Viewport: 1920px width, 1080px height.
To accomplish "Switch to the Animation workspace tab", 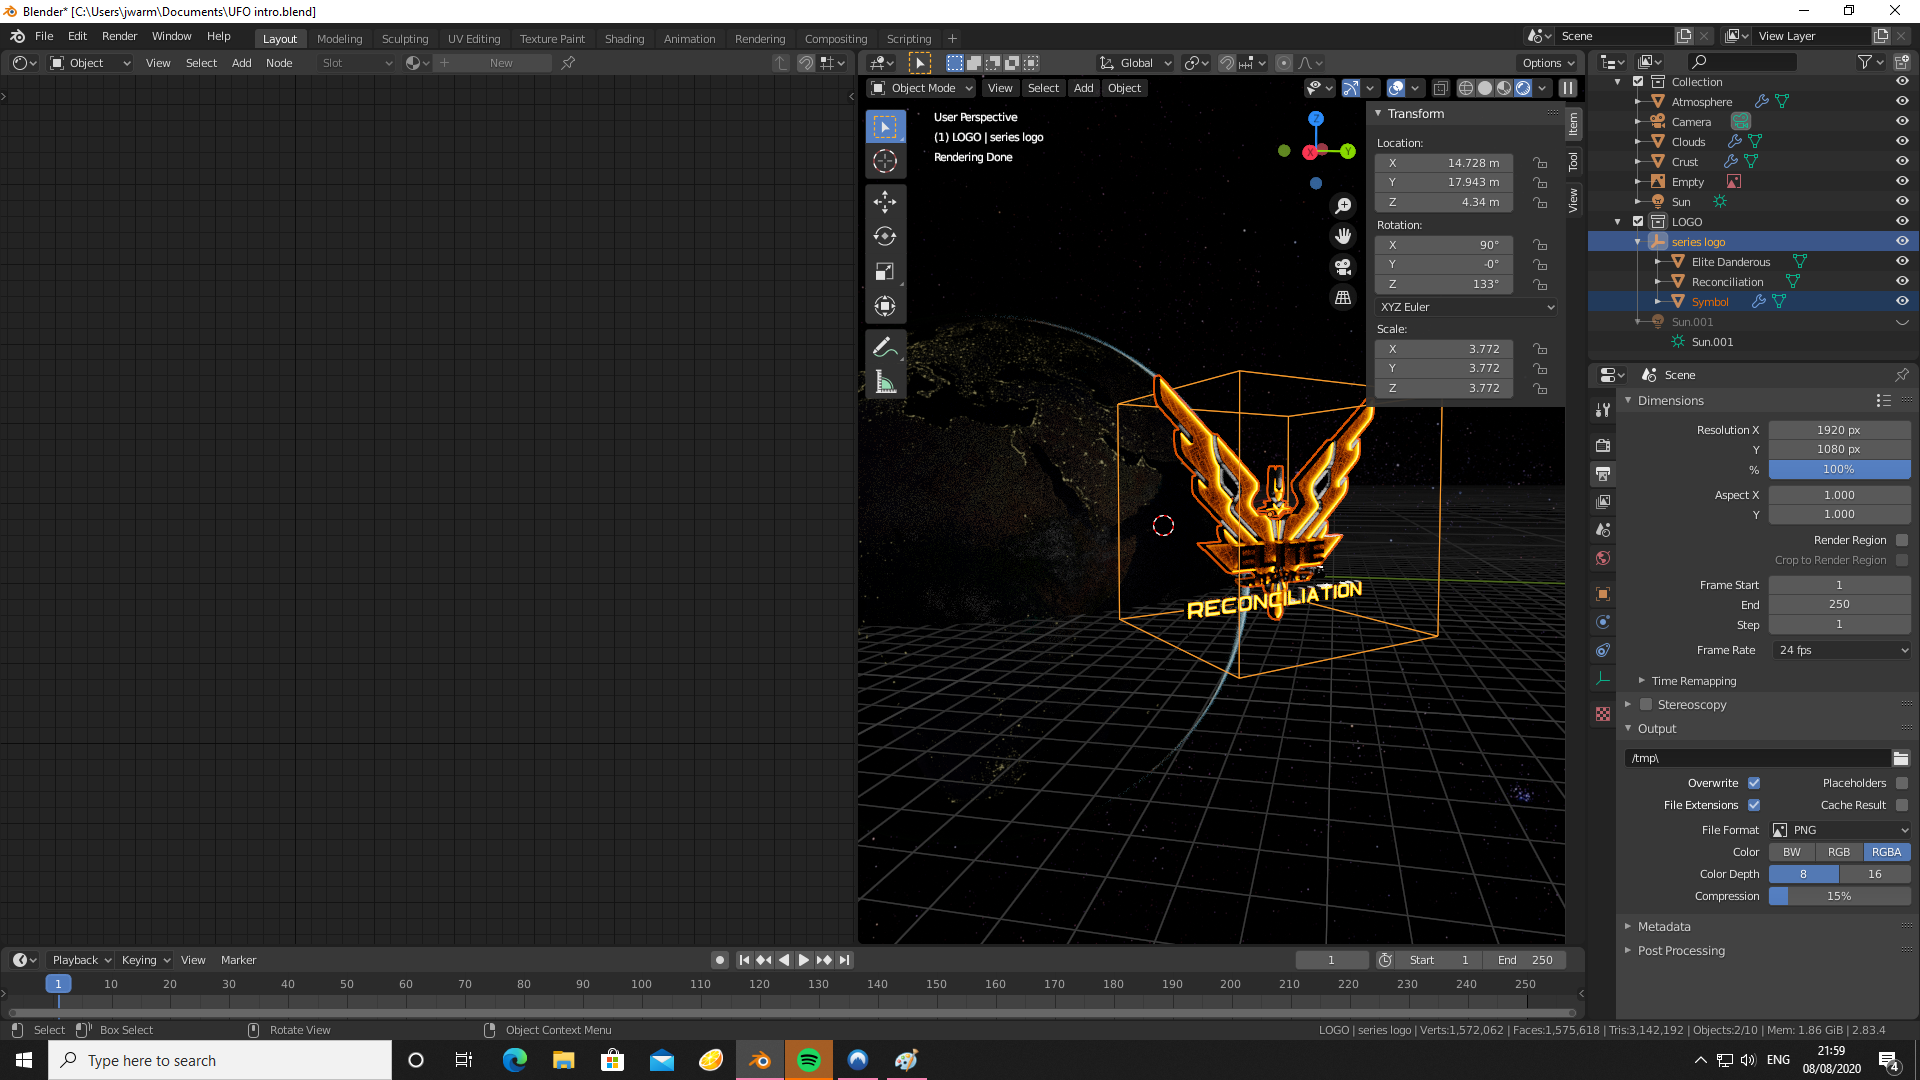I will [x=689, y=38].
